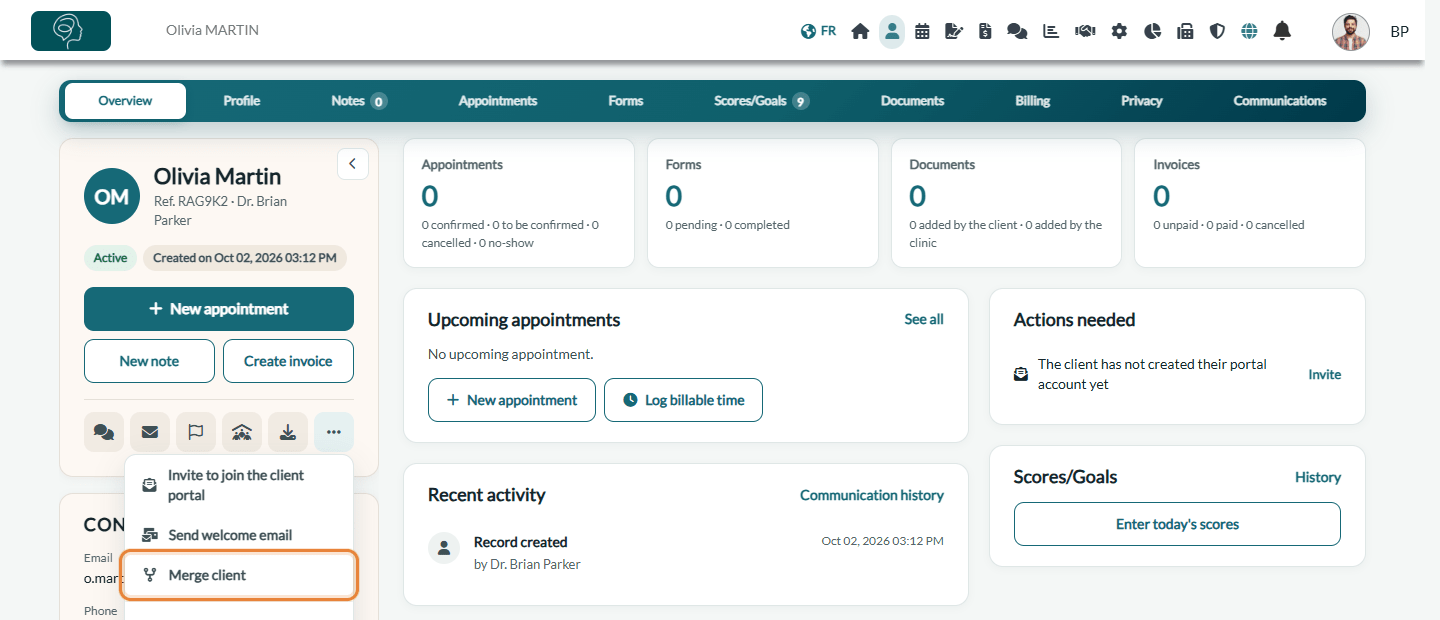Click the filled New appointment button in sidebar

pyautogui.click(x=219, y=309)
